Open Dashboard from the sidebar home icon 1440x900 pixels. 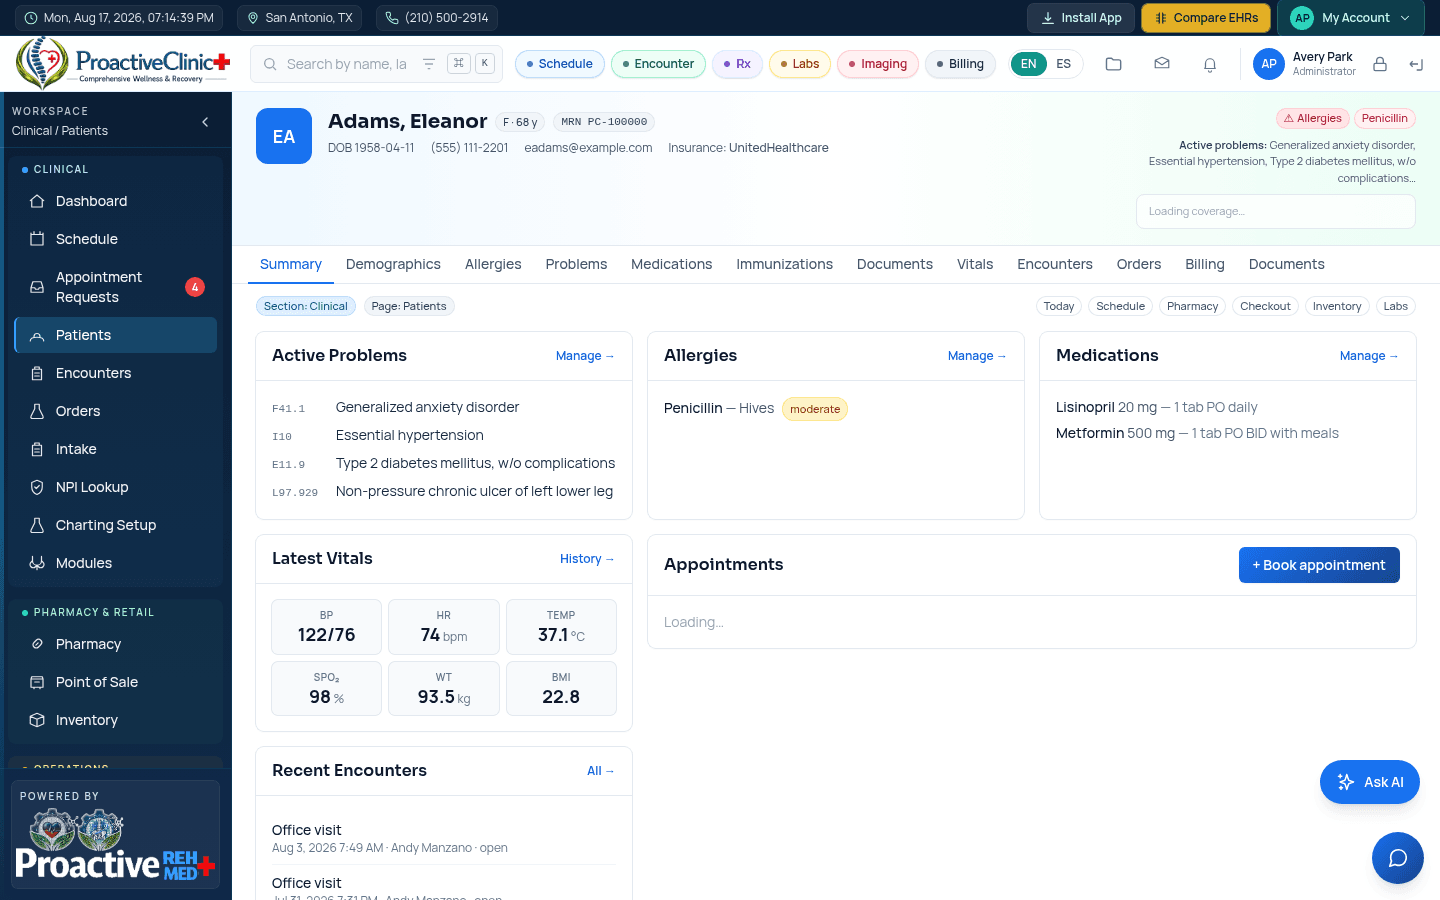point(37,201)
